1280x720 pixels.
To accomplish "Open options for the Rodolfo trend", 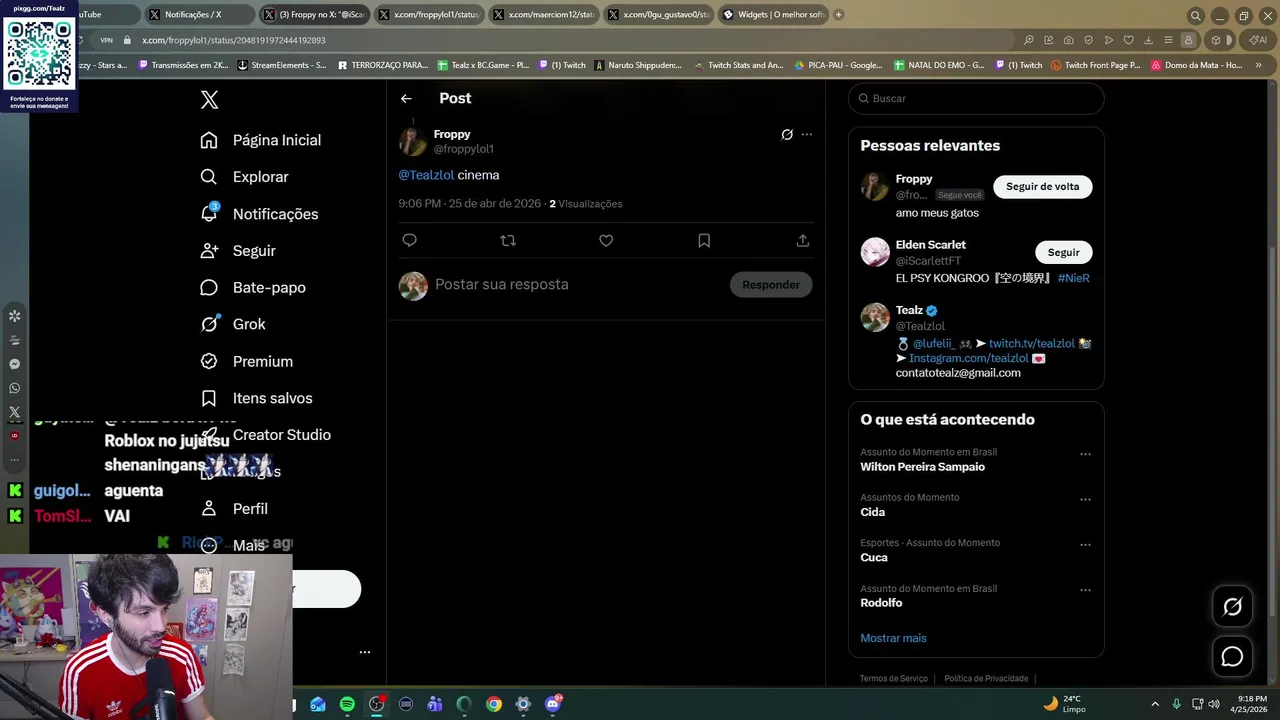I will [1085, 590].
